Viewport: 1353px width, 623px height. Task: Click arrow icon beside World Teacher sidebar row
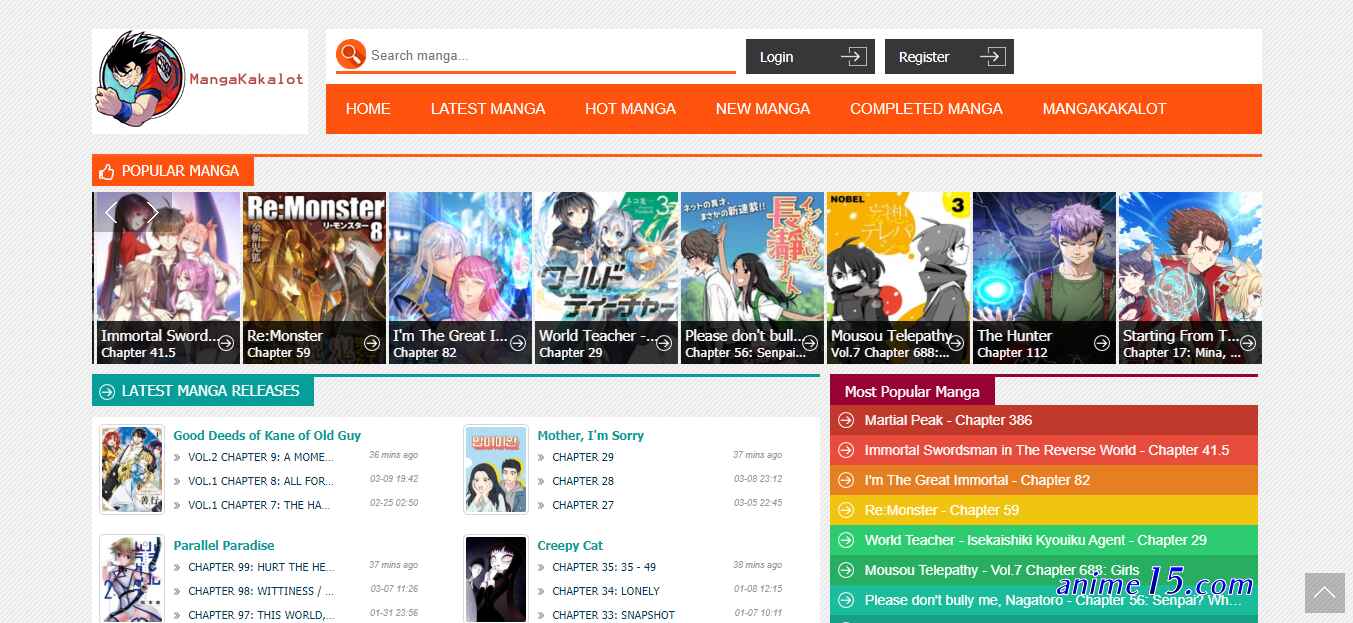(x=846, y=540)
